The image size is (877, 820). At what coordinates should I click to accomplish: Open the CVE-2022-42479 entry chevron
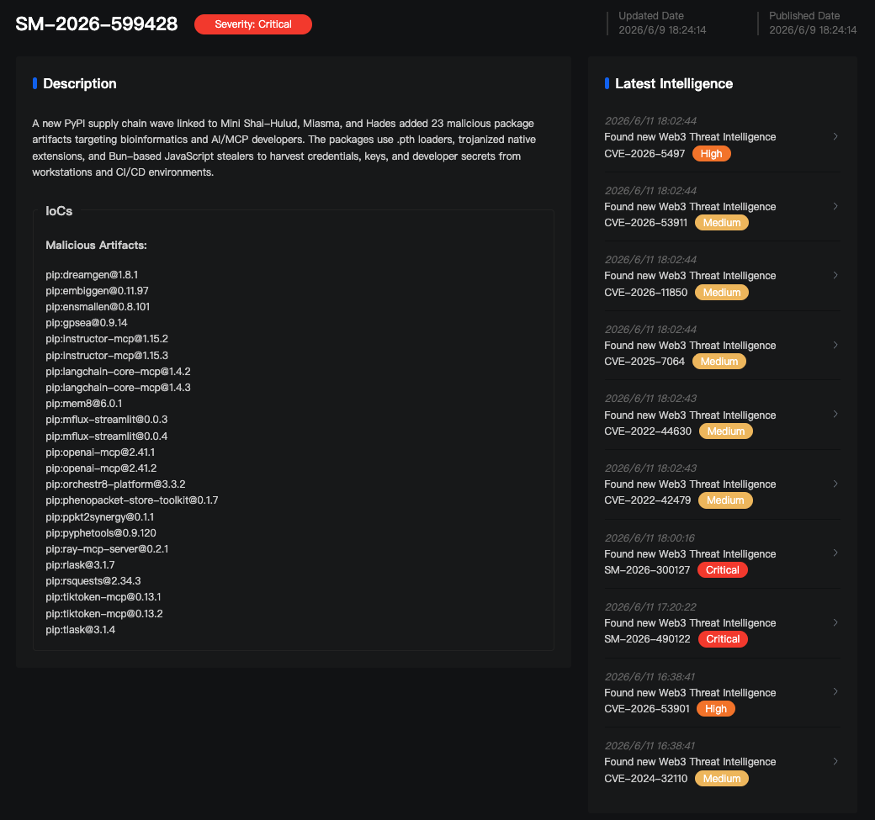[835, 484]
